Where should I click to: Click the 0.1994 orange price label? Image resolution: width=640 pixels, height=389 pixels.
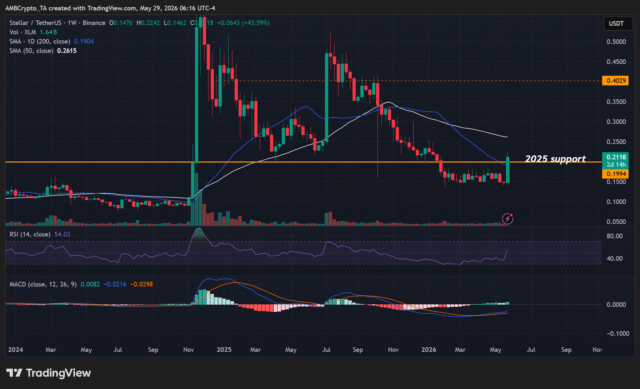(616, 174)
